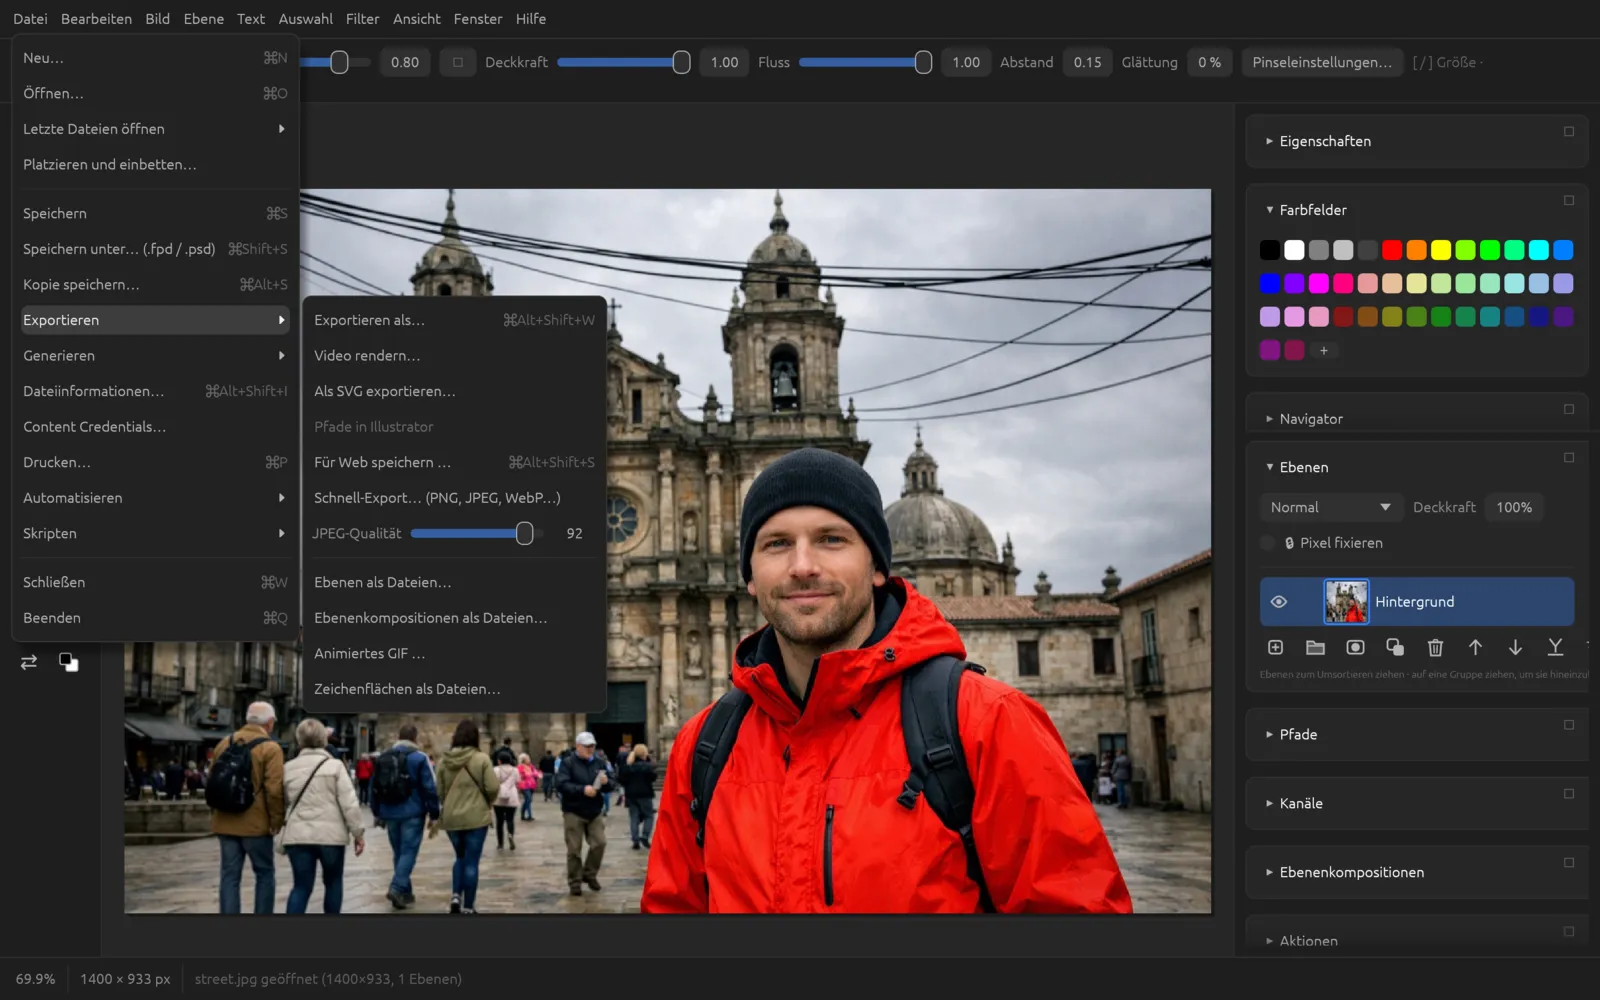The height and width of the screenshot is (1000, 1600).
Task: Select 'Für Web speichern …' menu entry
Action: [454, 462]
